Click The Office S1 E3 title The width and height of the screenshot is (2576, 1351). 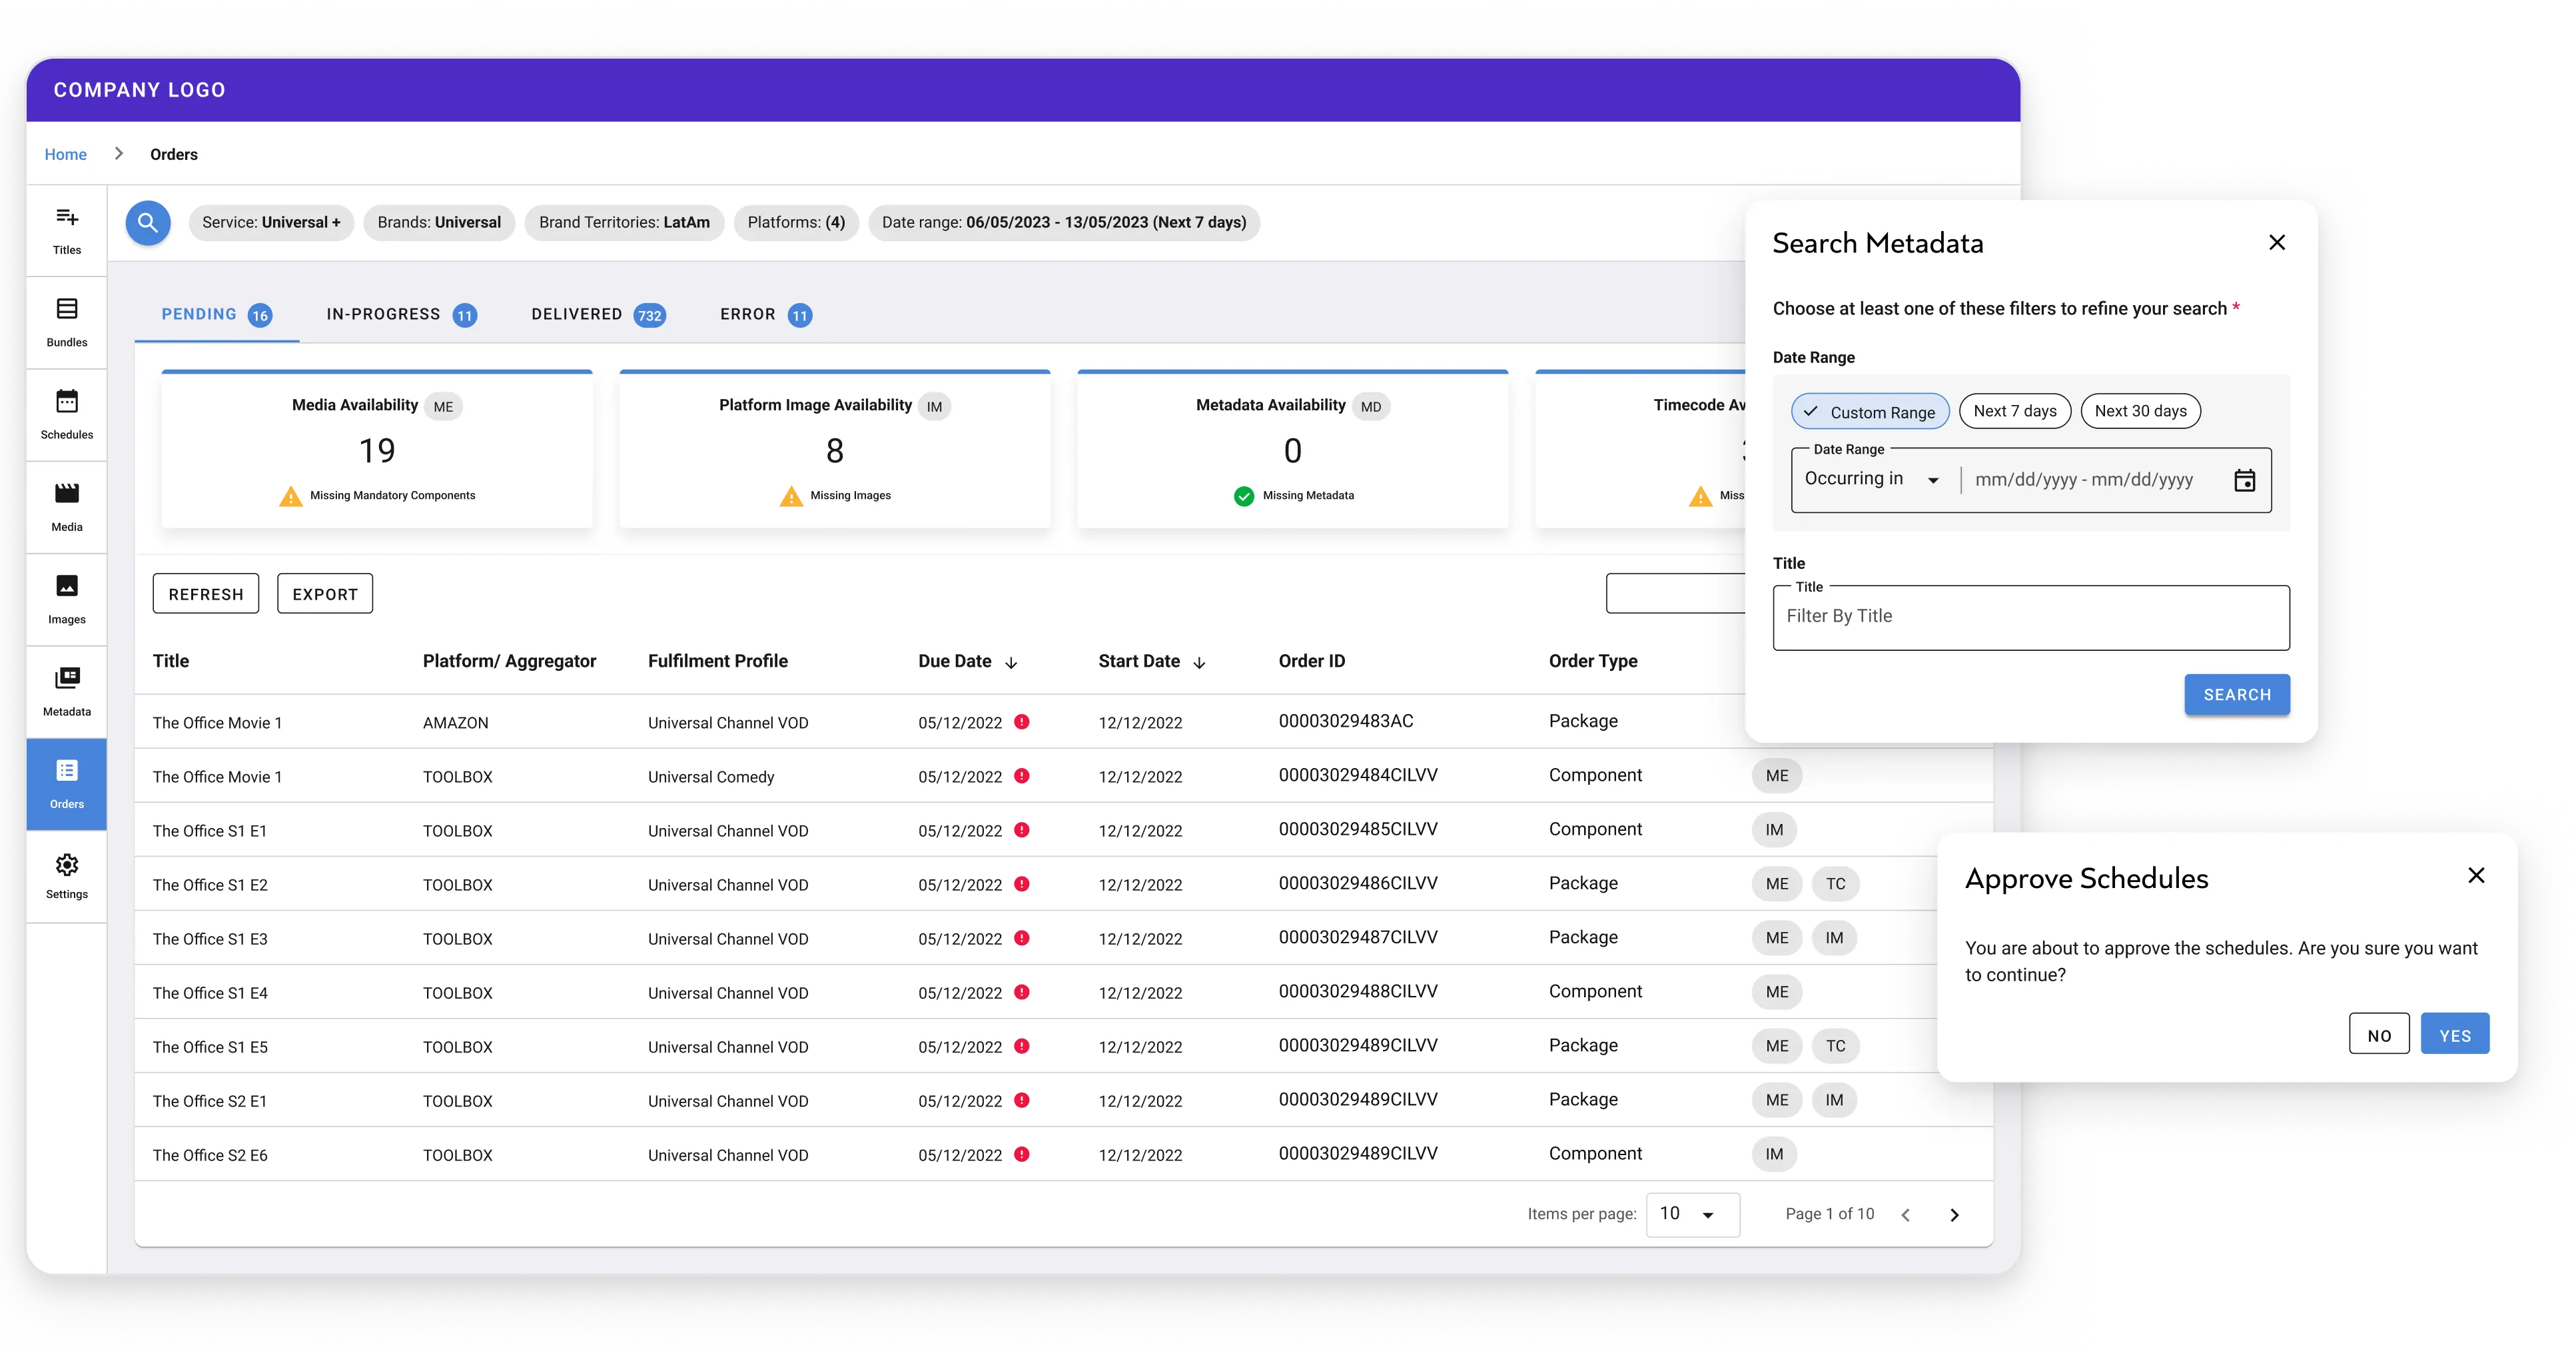(210, 938)
